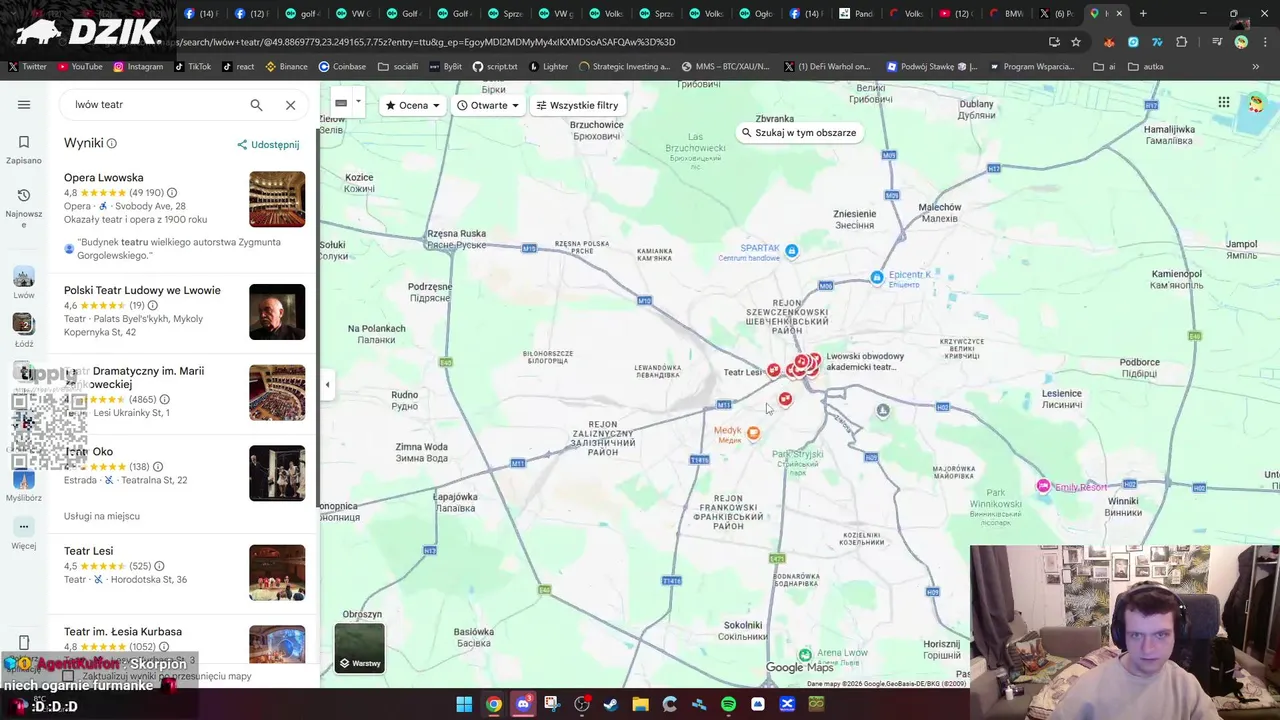Open YouTube bookmark
1280x720 pixels.
80,67
